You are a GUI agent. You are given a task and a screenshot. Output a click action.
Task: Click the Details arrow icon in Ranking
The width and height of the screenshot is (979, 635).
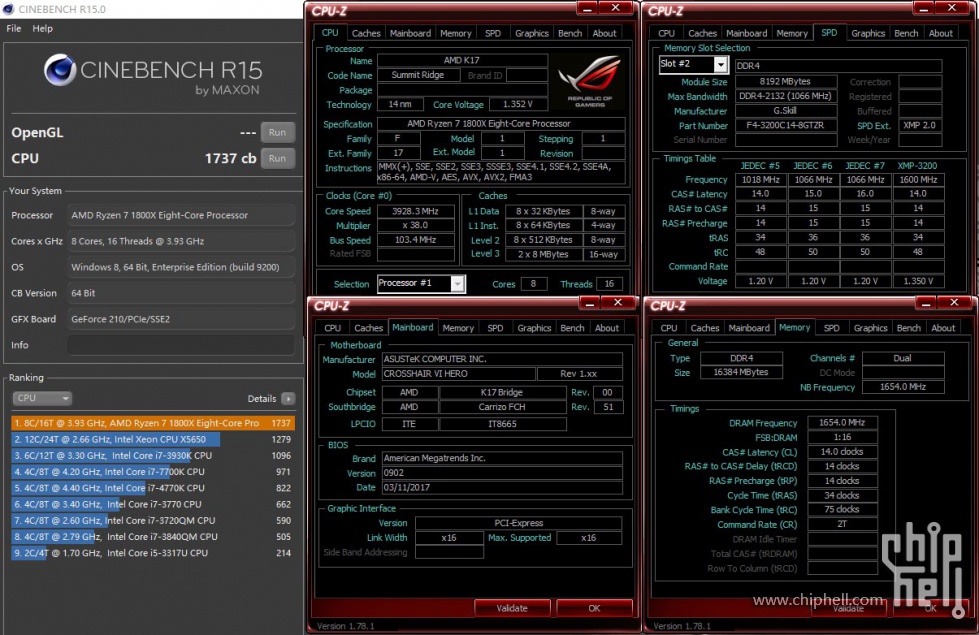point(288,398)
